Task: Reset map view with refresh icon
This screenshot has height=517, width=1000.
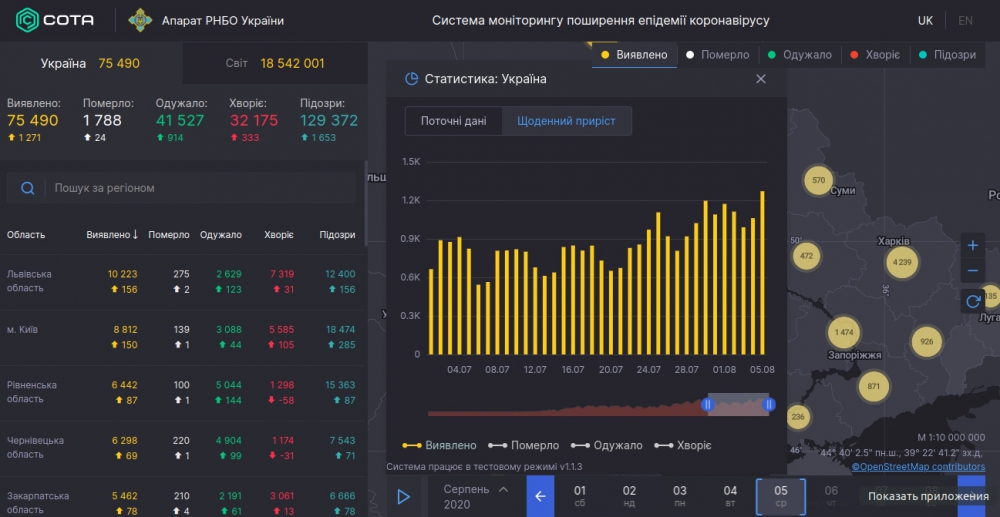Action: click(973, 300)
